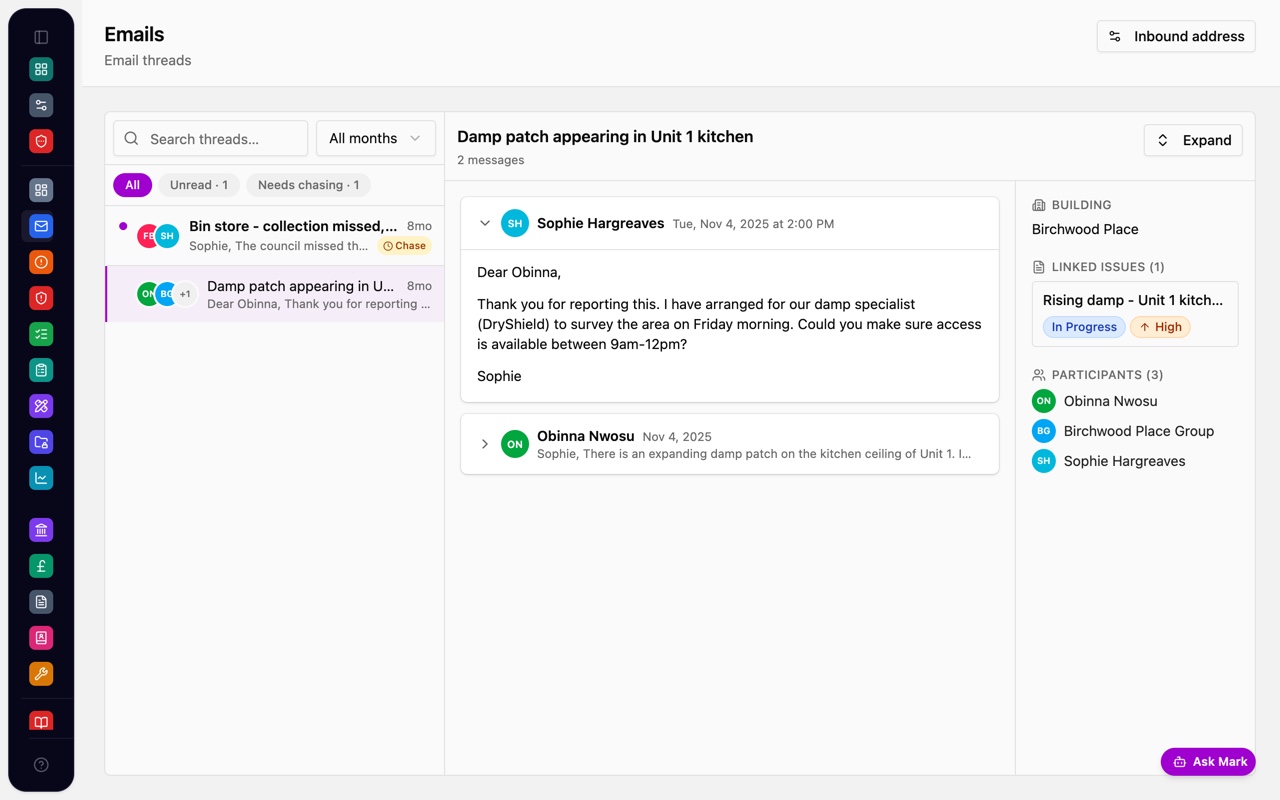Select the All filter tab
The image size is (1280, 800).
[x=132, y=185]
